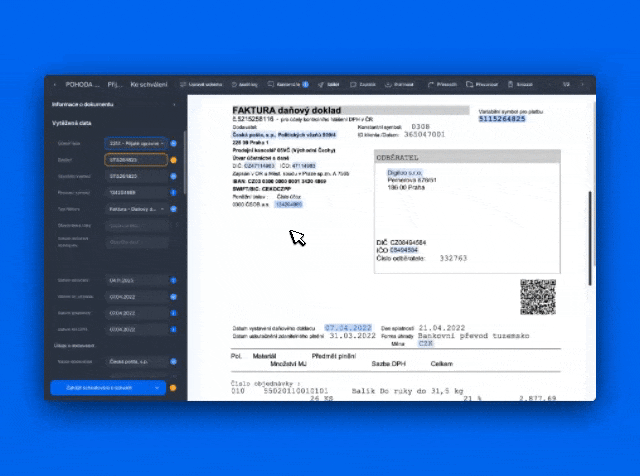The width and height of the screenshot is (640, 476).
Task: Click the Přesunout toolbar button
Action: (x=482, y=85)
